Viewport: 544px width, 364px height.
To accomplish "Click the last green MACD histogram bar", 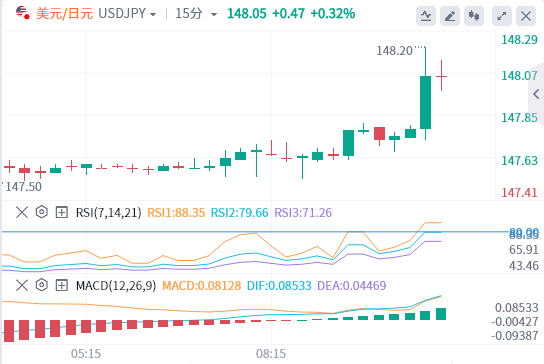I will [441, 314].
